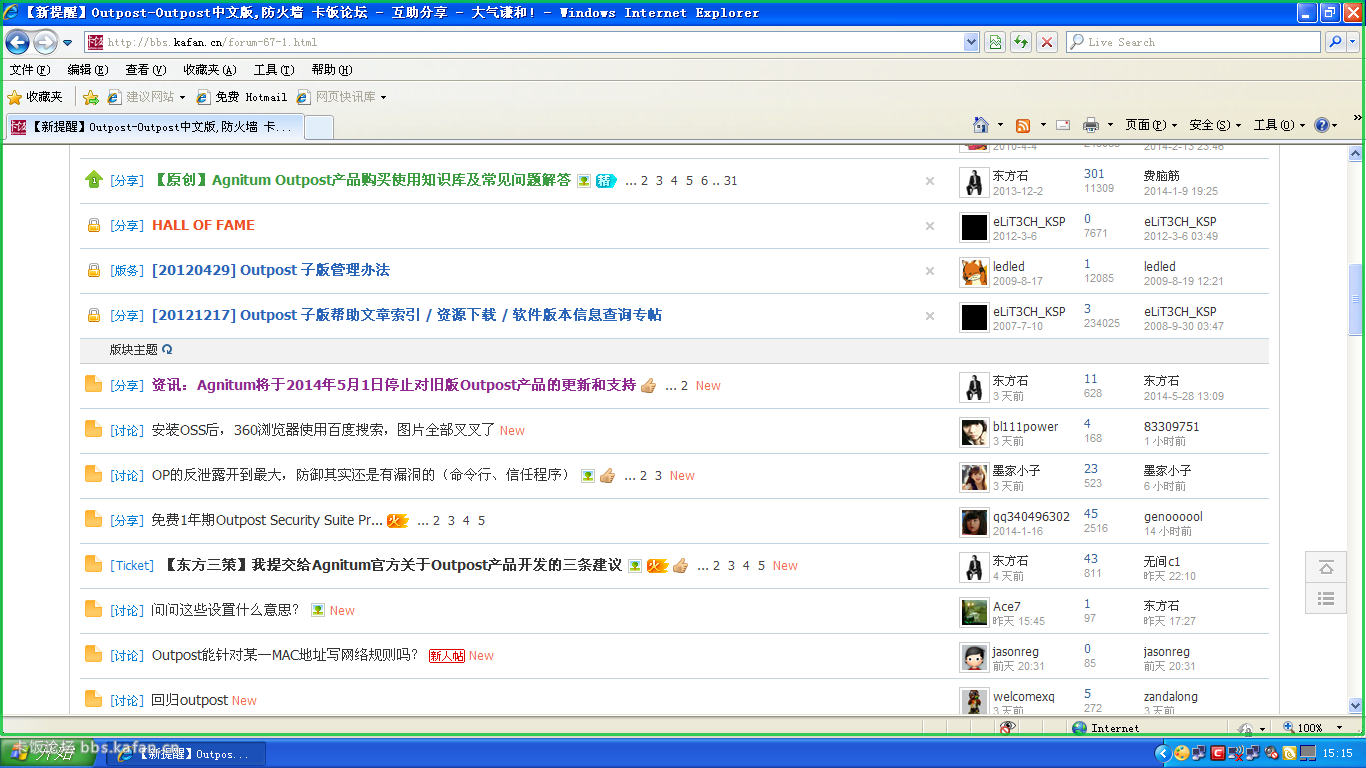This screenshot has height=768, width=1366.
Task: Click the vertical scrollbar thumb
Action: coord(1356,299)
